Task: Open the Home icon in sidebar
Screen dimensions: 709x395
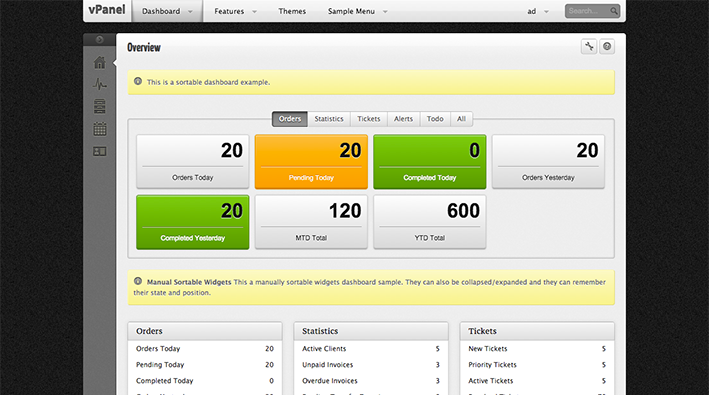Action: click(x=99, y=62)
